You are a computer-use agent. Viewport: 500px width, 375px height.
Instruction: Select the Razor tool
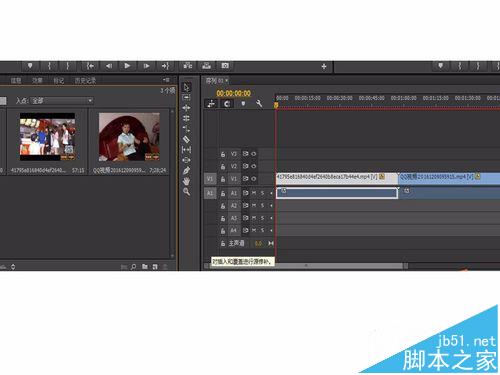click(186, 139)
